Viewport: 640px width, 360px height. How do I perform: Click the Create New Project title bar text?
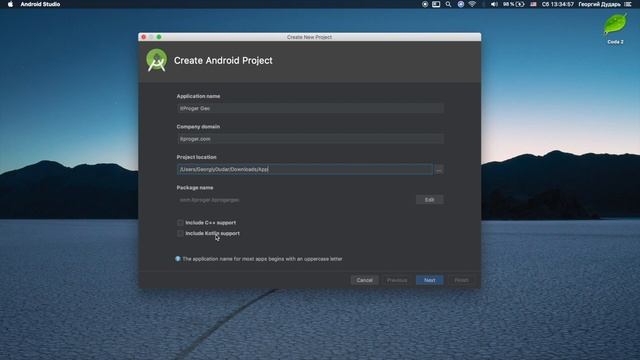point(309,37)
